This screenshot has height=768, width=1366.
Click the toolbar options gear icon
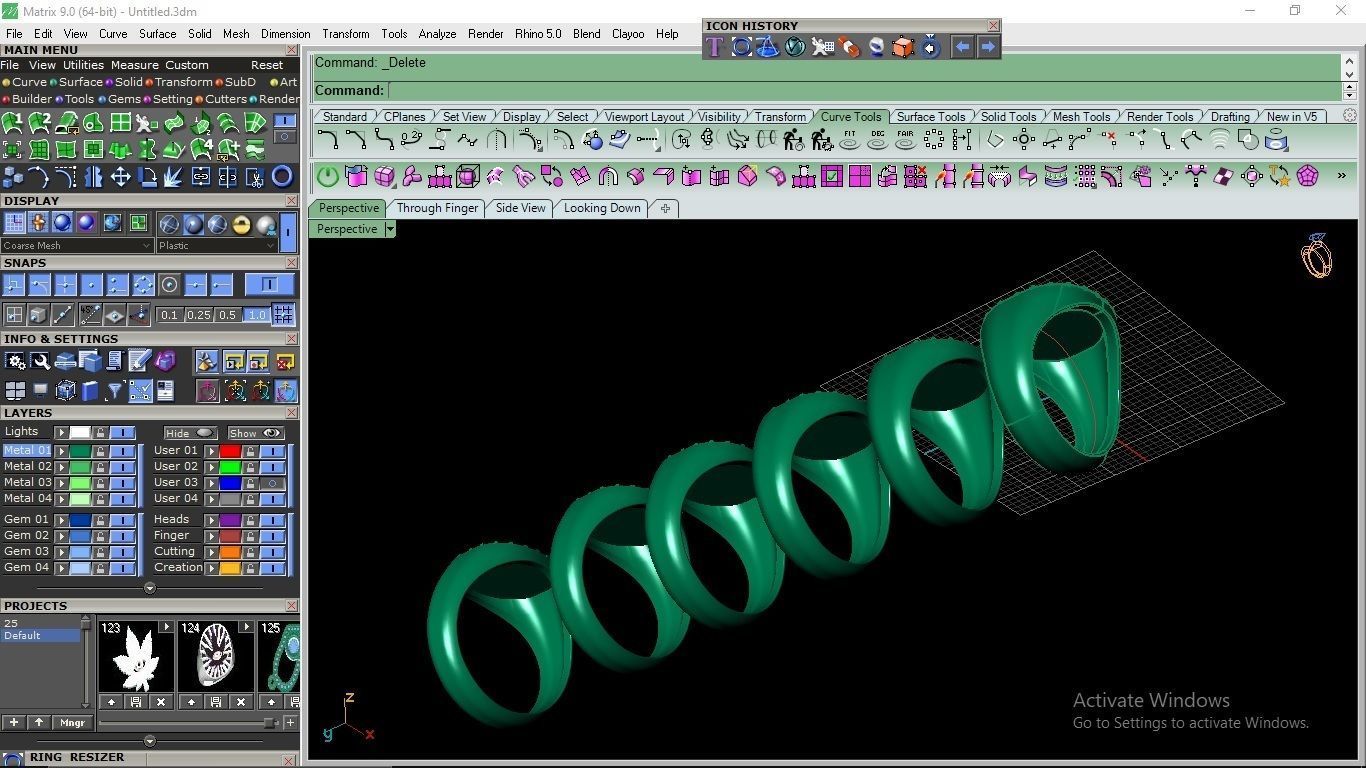(1350, 116)
